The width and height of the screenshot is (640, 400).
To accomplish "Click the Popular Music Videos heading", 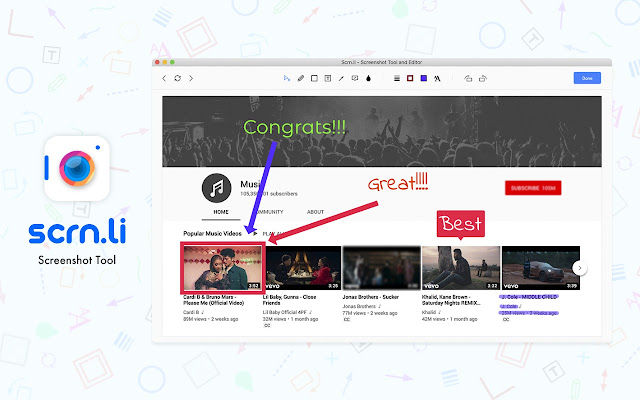I will 212,233.
